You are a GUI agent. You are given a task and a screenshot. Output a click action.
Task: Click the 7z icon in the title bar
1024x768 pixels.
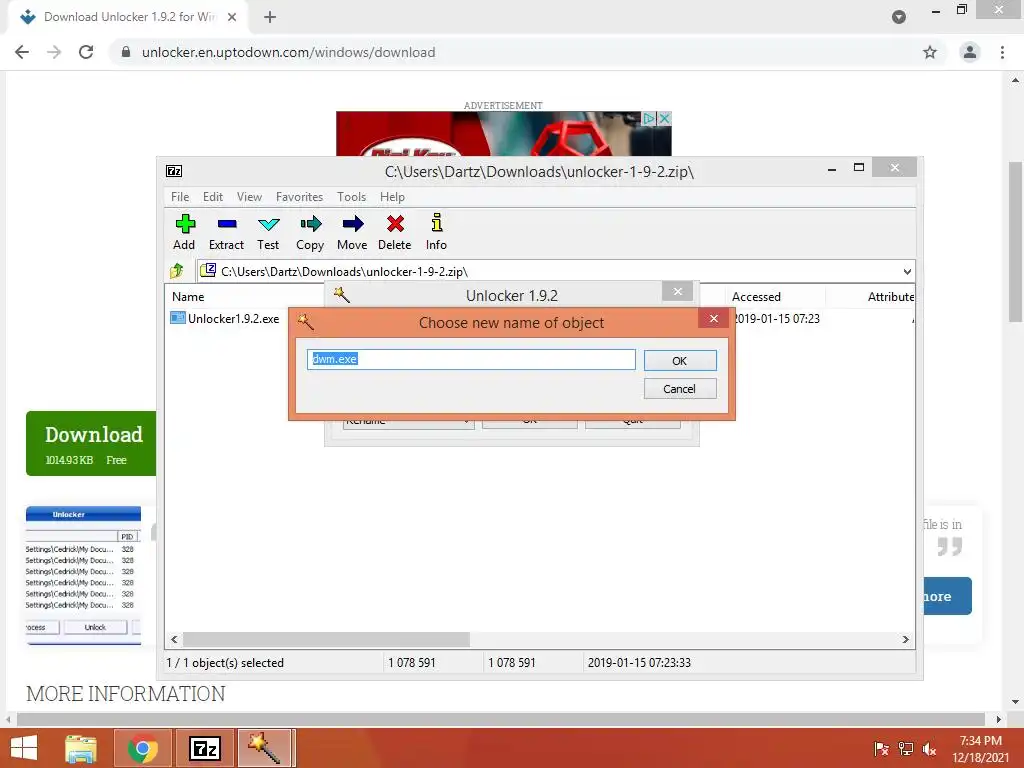point(174,171)
